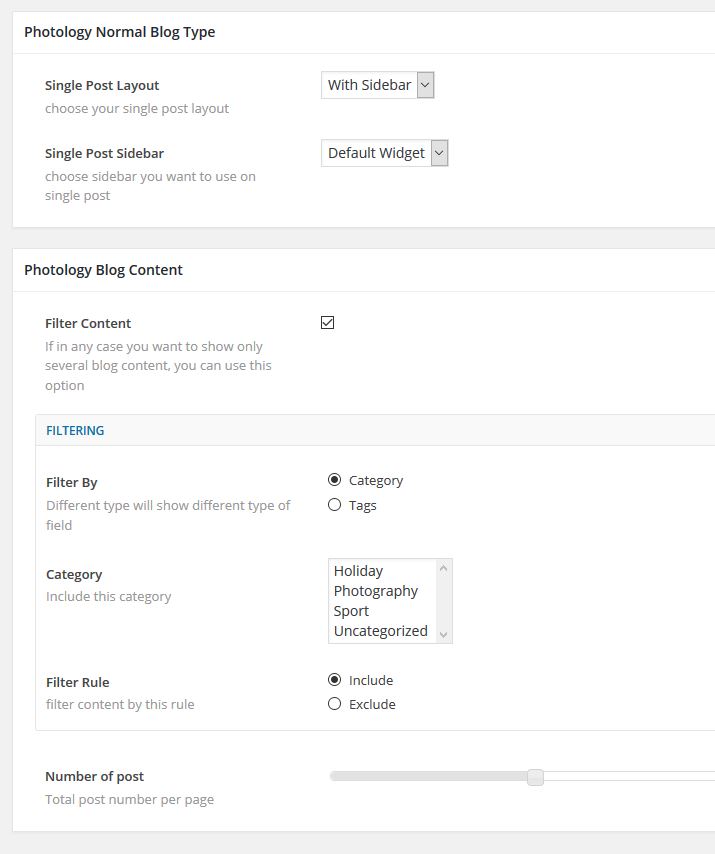
Task: Click slider track right of the handle
Action: click(x=630, y=776)
